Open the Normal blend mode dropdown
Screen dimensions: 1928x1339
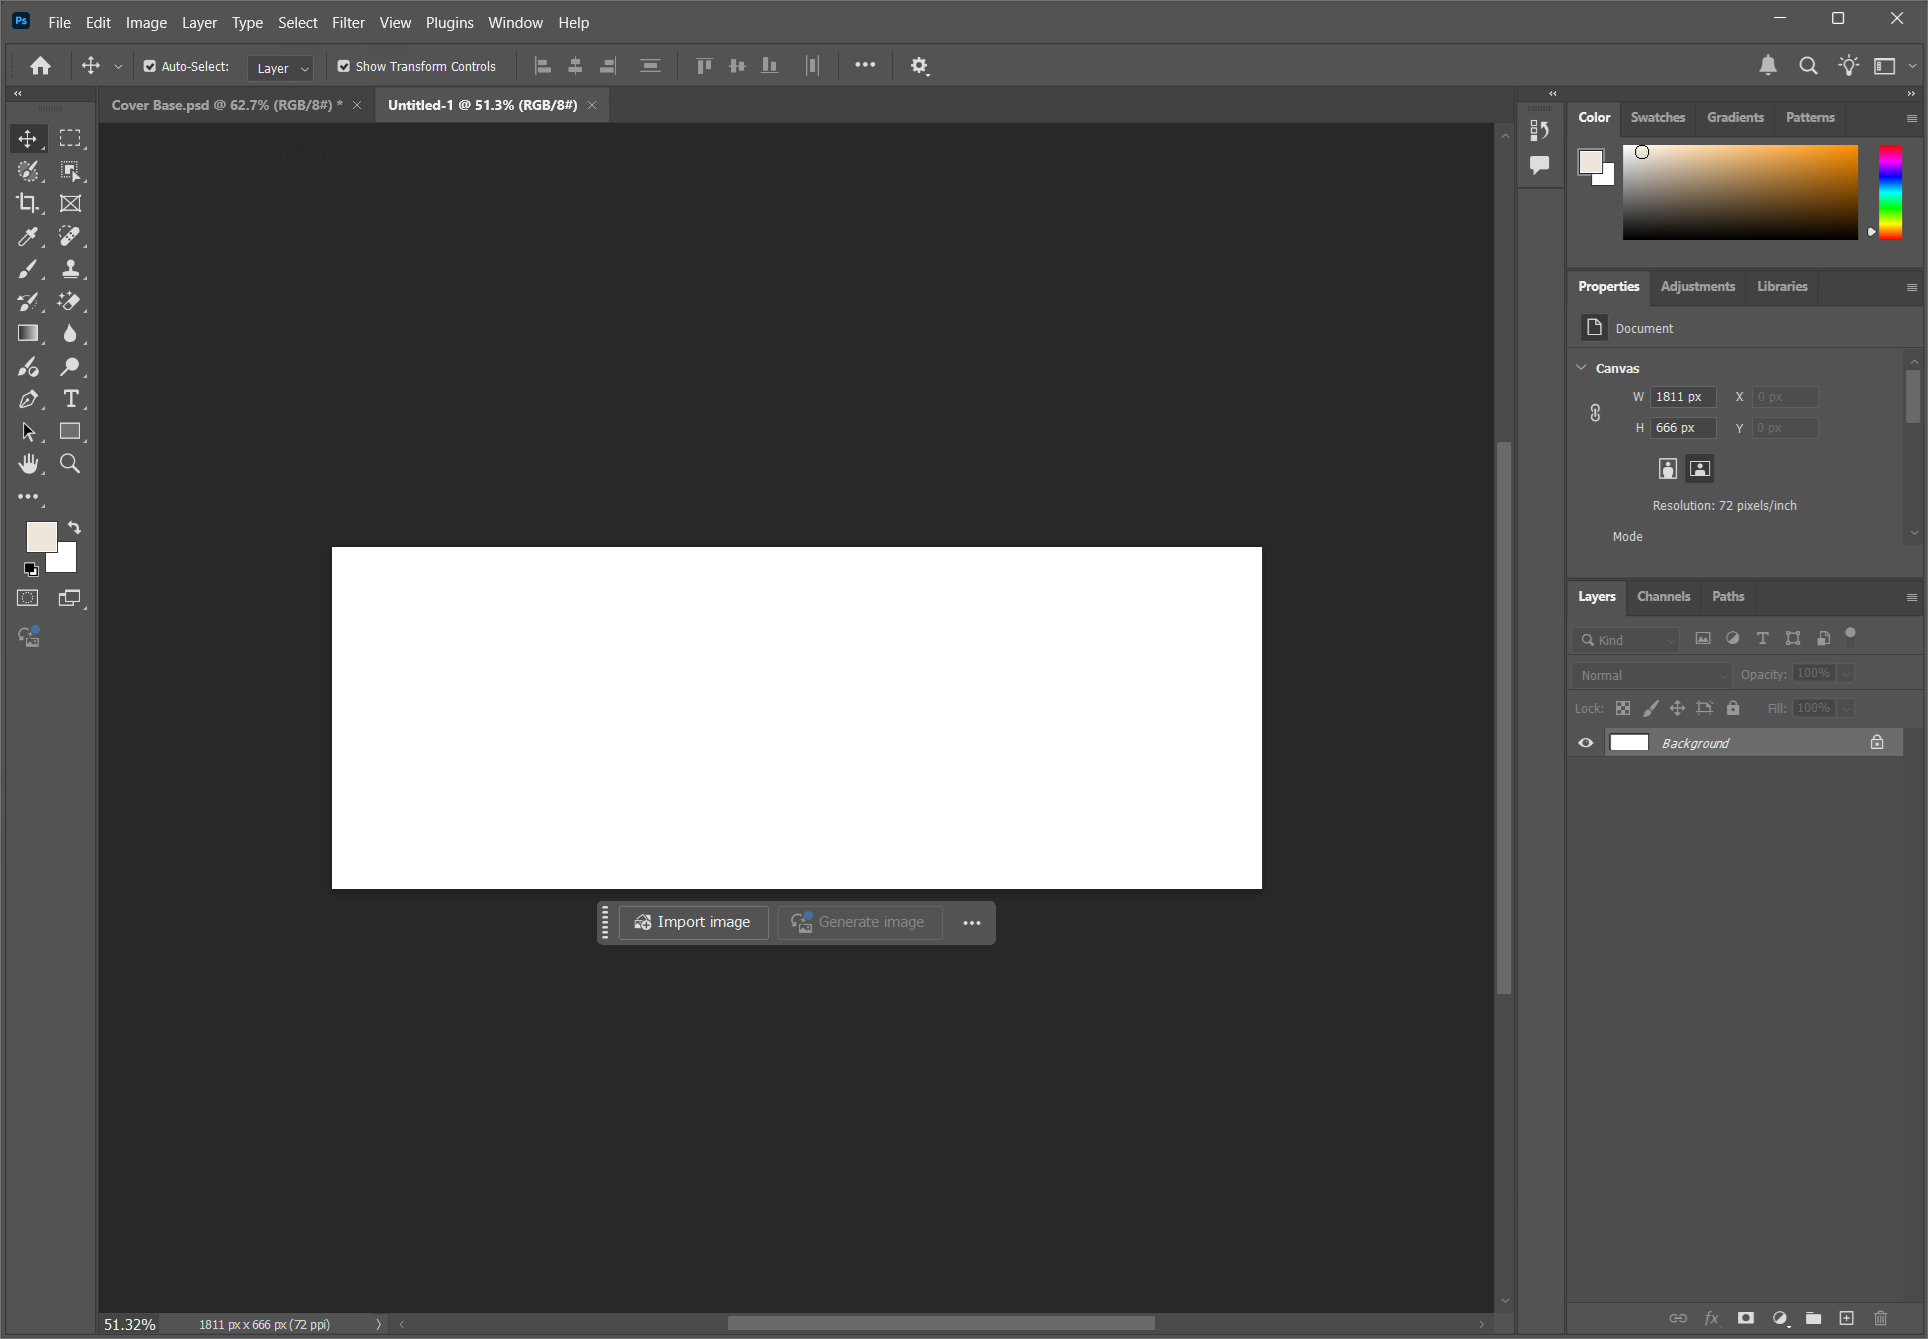[x=1651, y=675]
